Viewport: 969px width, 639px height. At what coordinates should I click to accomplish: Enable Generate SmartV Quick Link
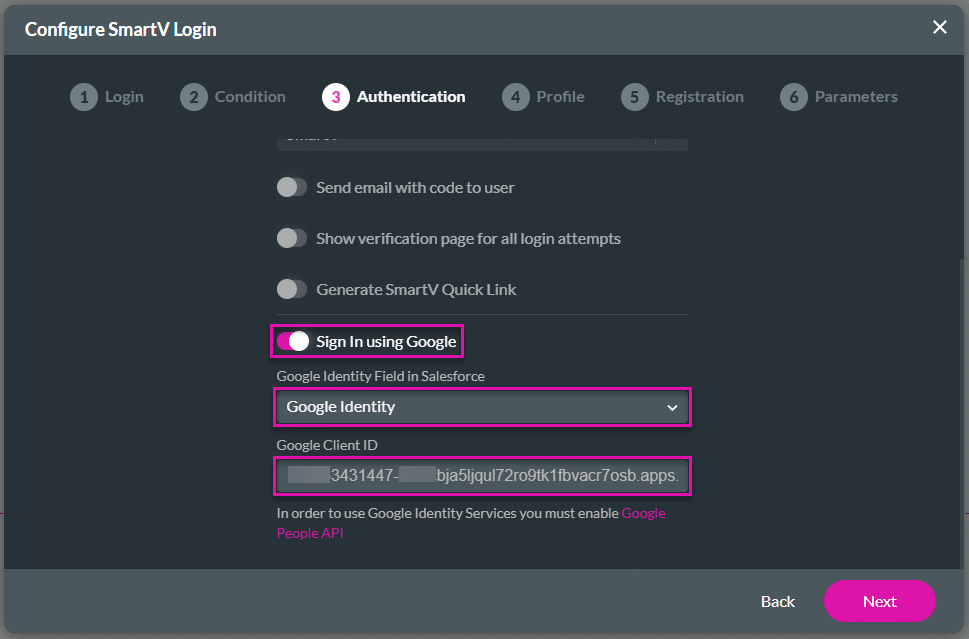click(x=291, y=289)
